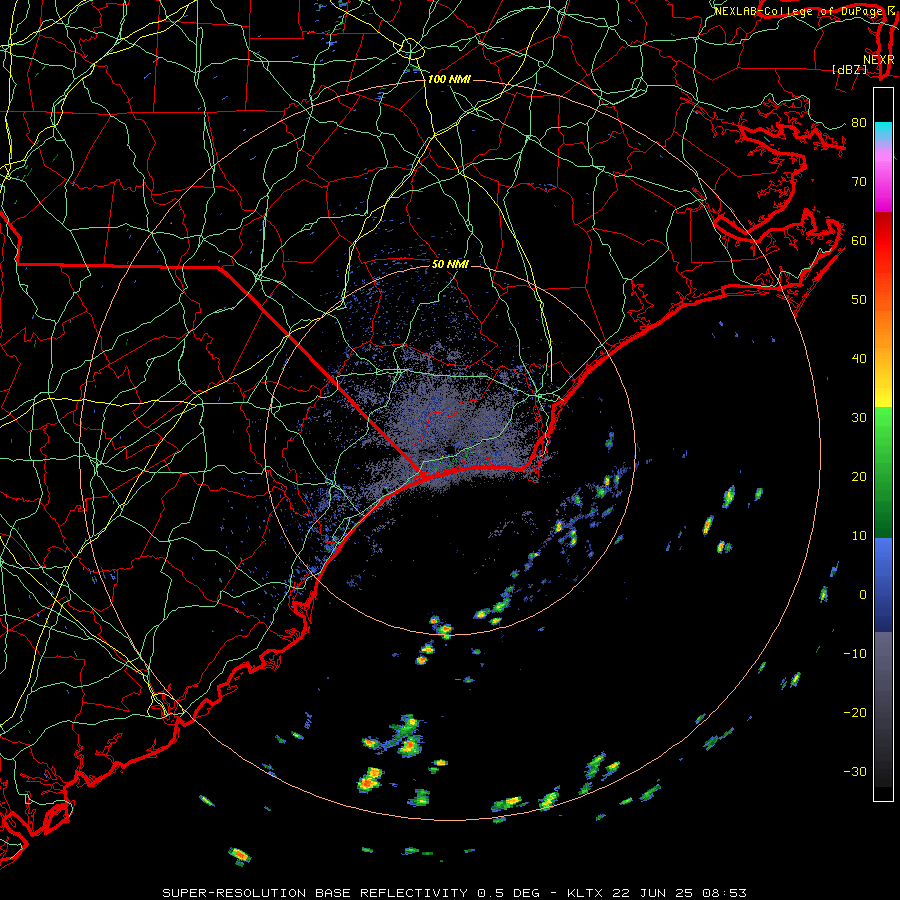
Task: Click the 50 value on the dBZ scale
Action: coord(859,300)
